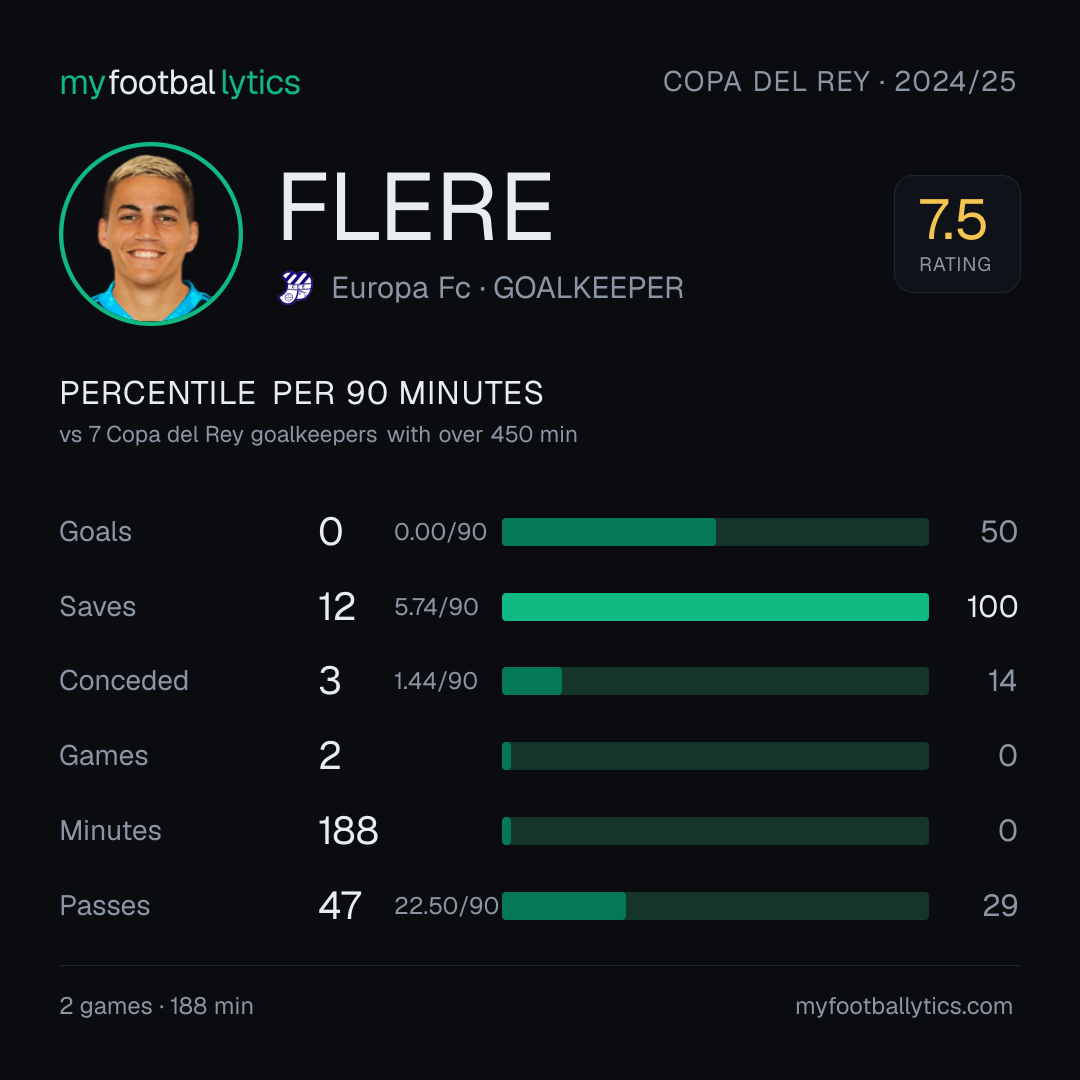Click the Passes percentile bar
The height and width of the screenshot is (1080, 1080).
click(715, 906)
